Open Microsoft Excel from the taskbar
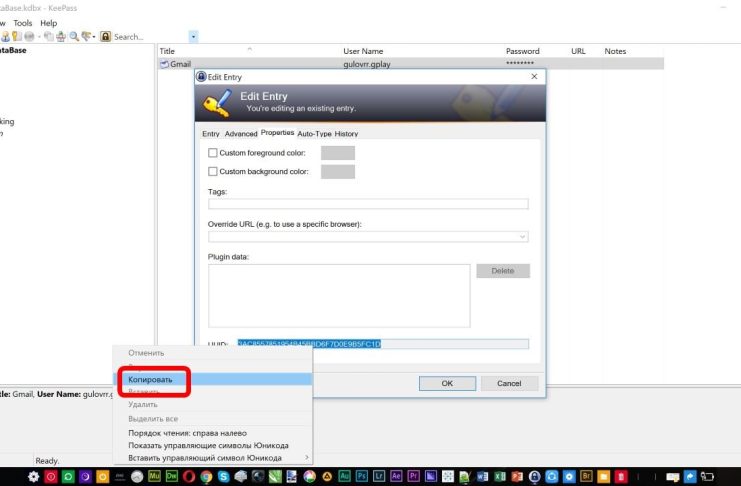The width and height of the screenshot is (741, 486). click(500, 476)
